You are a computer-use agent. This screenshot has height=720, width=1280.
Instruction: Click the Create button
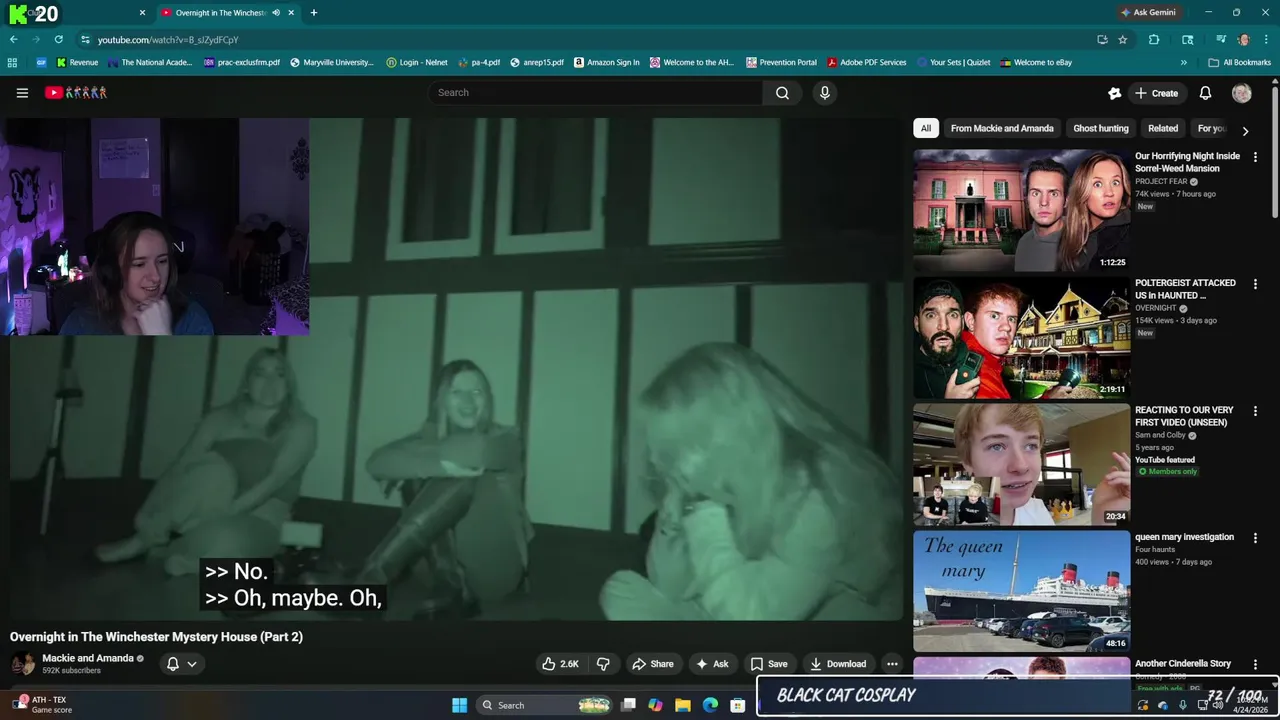click(x=1156, y=93)
